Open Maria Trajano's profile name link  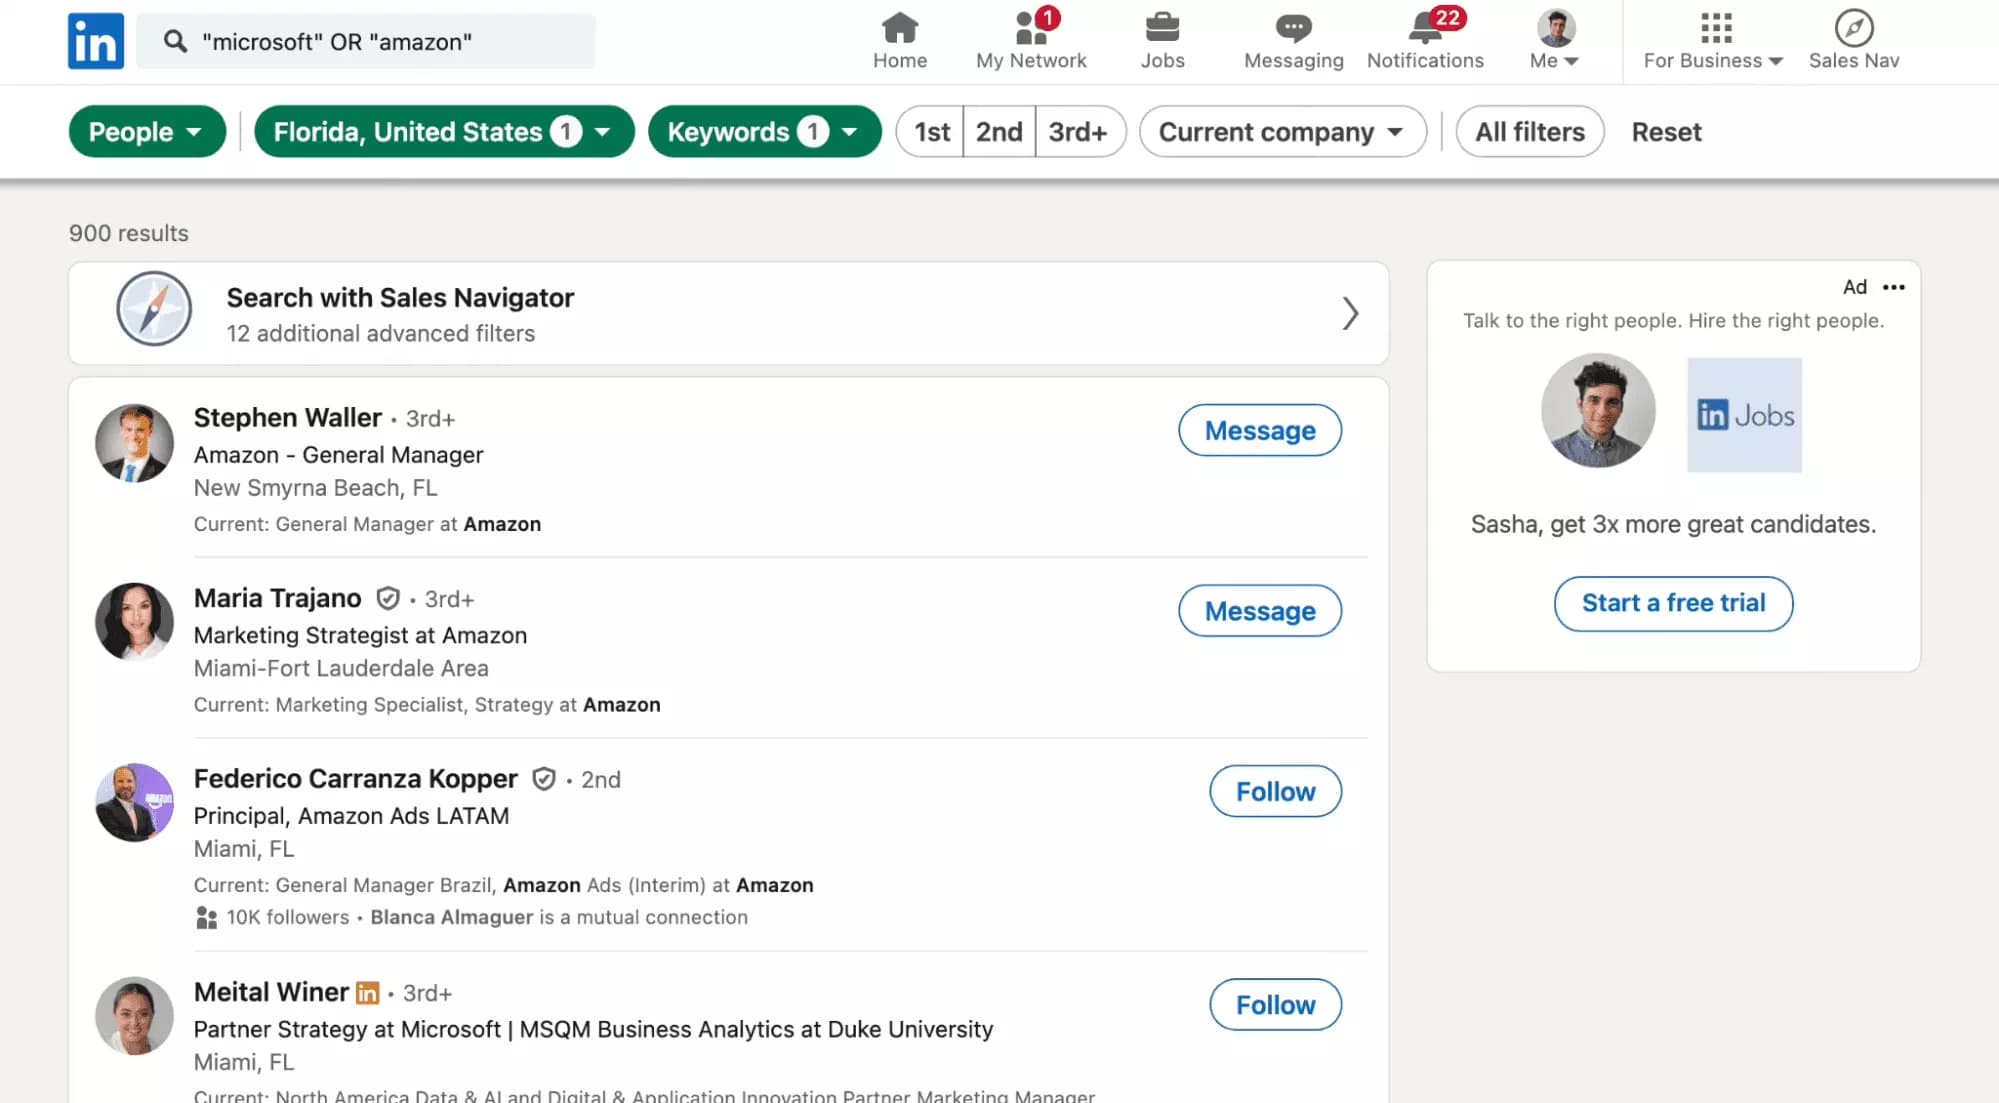(x=277, y=598)
